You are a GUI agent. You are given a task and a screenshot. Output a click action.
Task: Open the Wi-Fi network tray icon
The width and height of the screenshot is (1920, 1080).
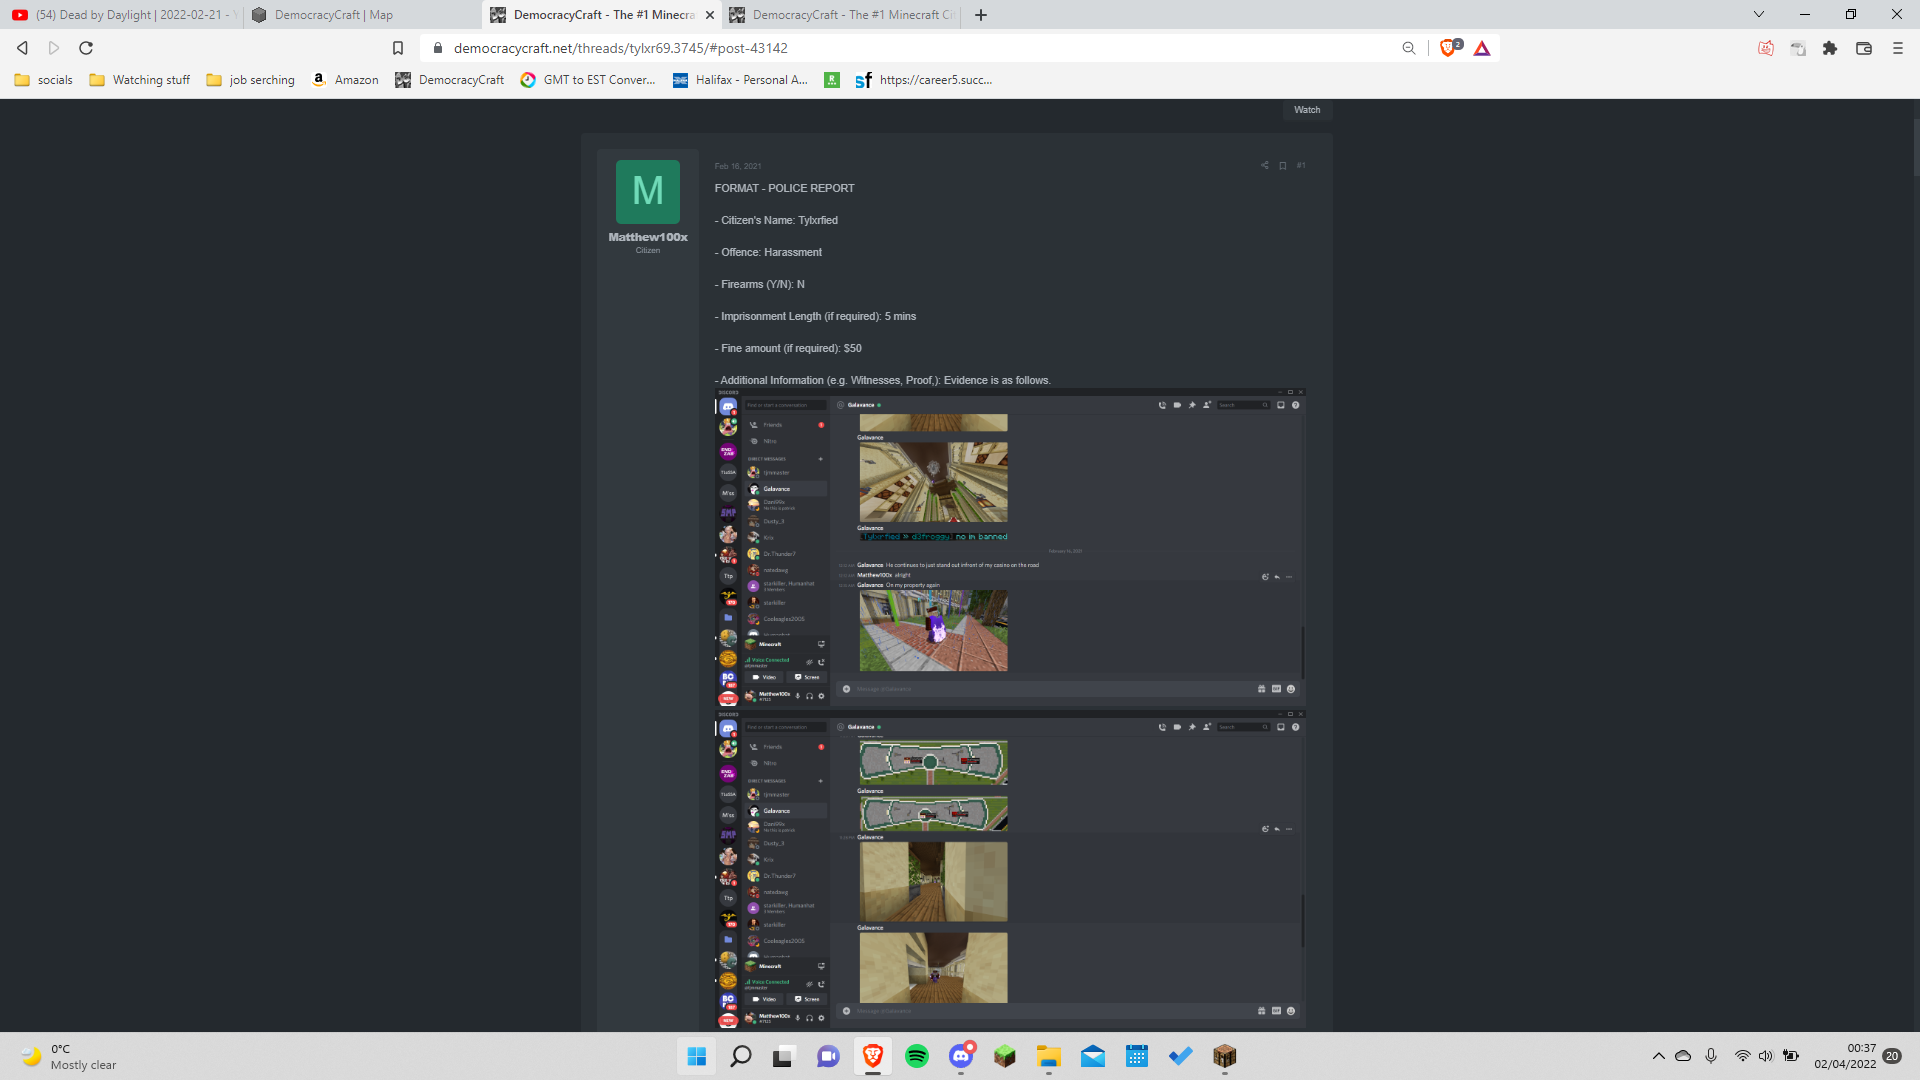1743,1056
